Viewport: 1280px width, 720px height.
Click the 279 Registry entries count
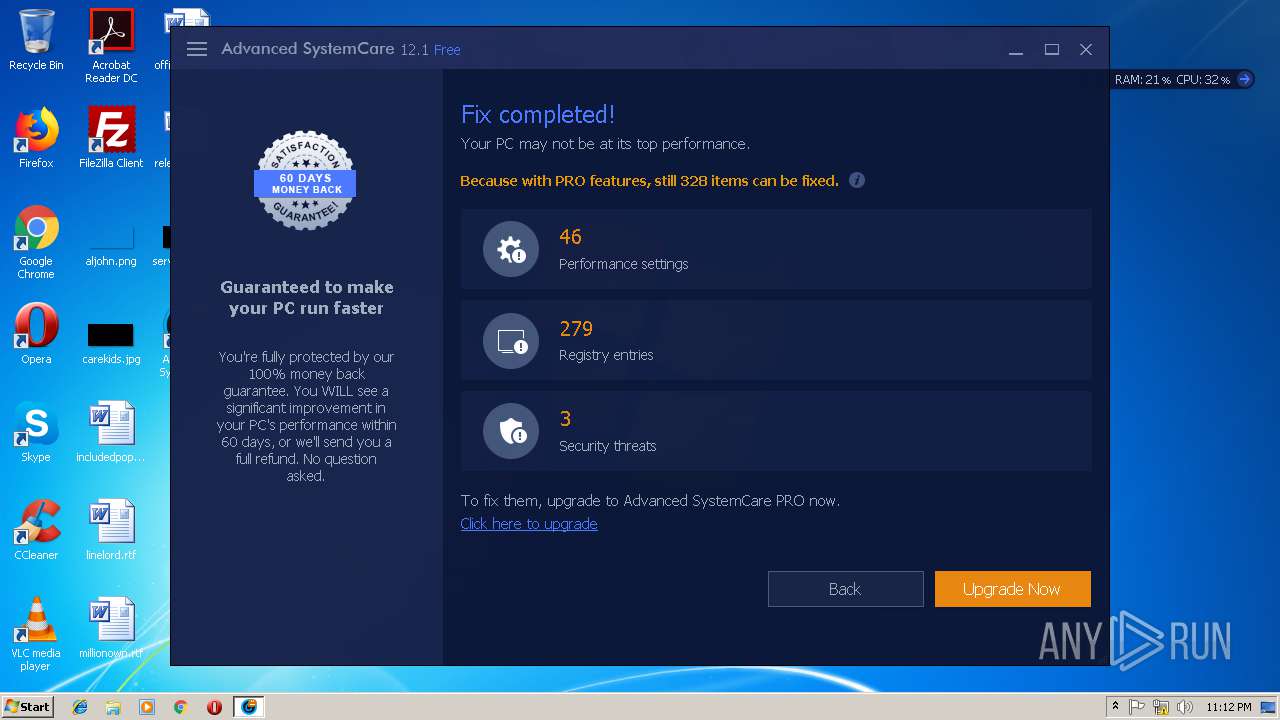(576, 329)
